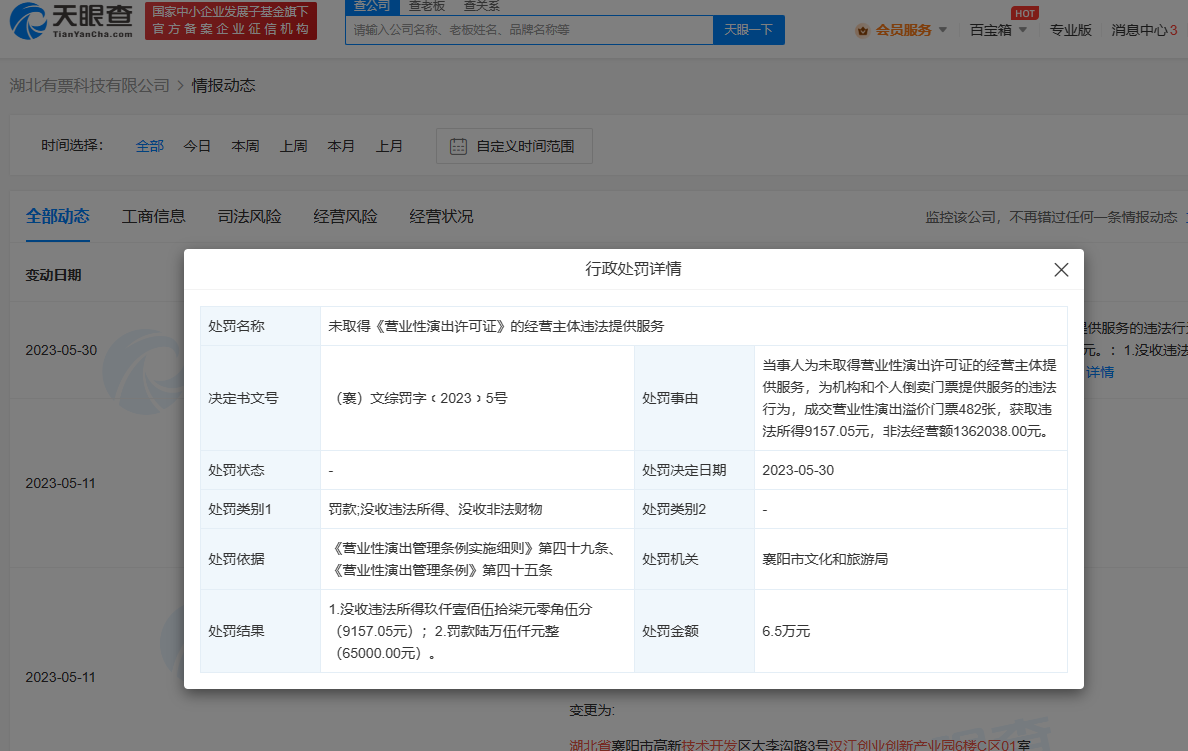Screen dimensions: 1188x751
Task: Select the 本月 time filter
Action: 341,146
